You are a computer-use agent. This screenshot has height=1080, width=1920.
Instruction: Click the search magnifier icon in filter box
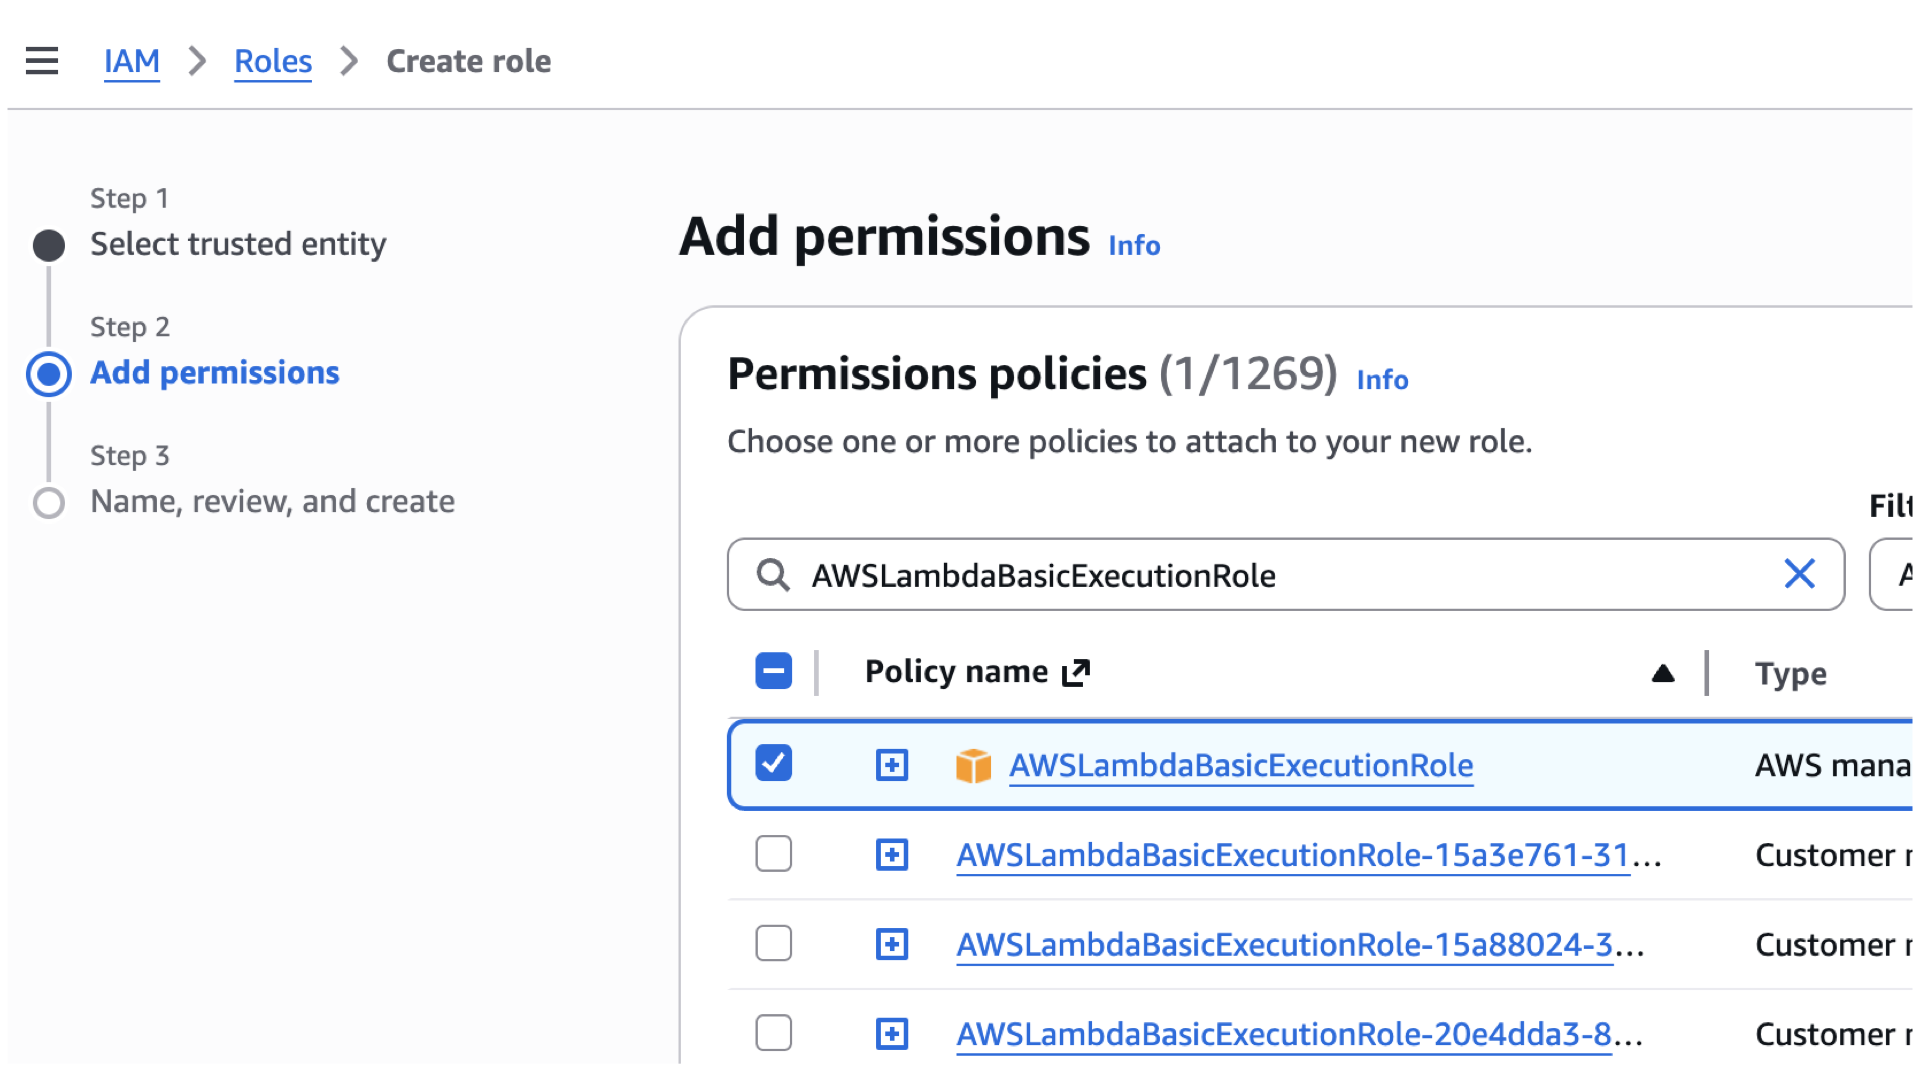tap(772, 575)
